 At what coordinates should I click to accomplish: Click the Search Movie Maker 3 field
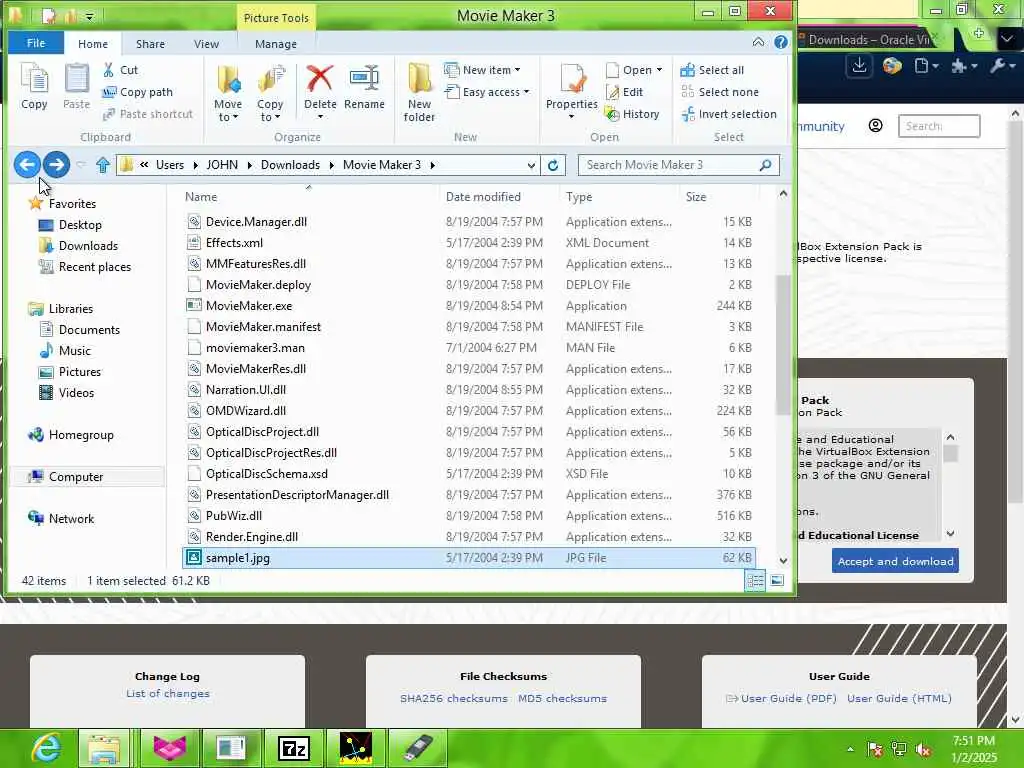(679, 165)
